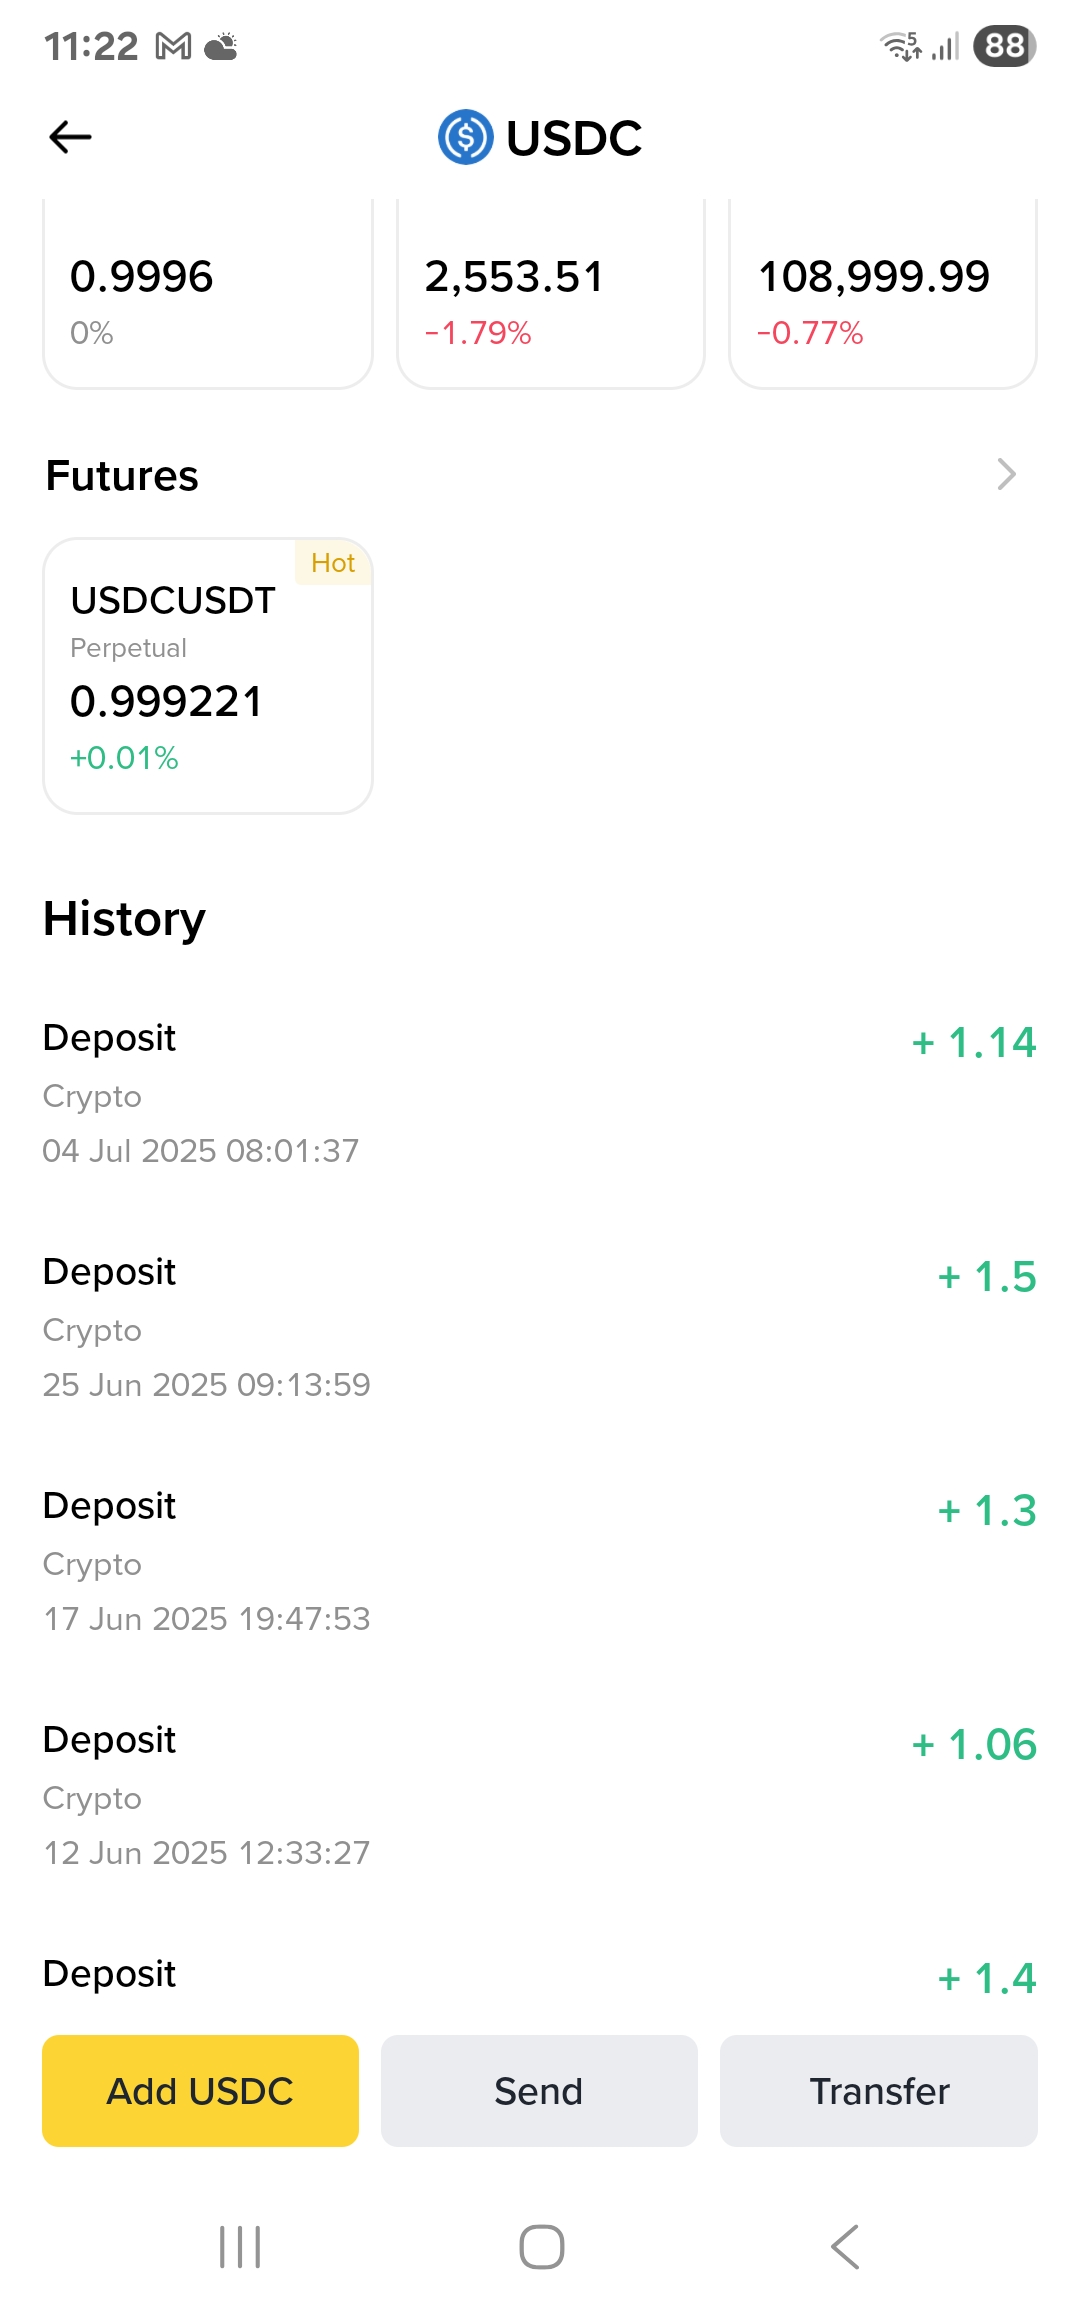
Task: Open the USDCUSDT Perpetual futures card
Action: coord(208,676)
